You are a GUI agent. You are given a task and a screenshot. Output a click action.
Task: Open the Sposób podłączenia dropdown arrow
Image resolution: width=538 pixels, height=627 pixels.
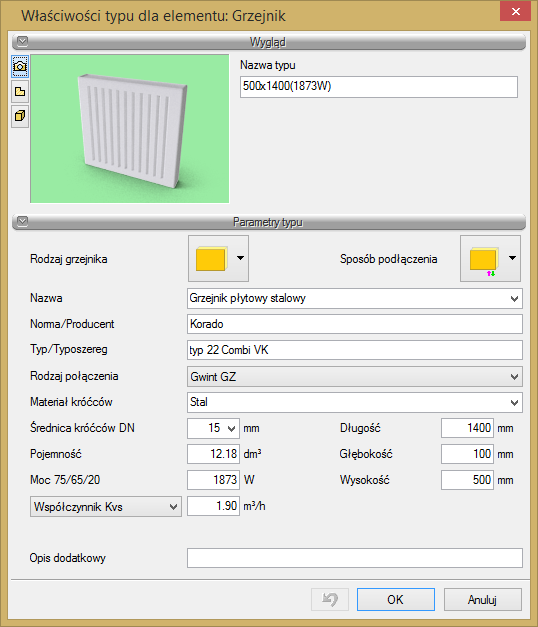click(x=512, y=258)
